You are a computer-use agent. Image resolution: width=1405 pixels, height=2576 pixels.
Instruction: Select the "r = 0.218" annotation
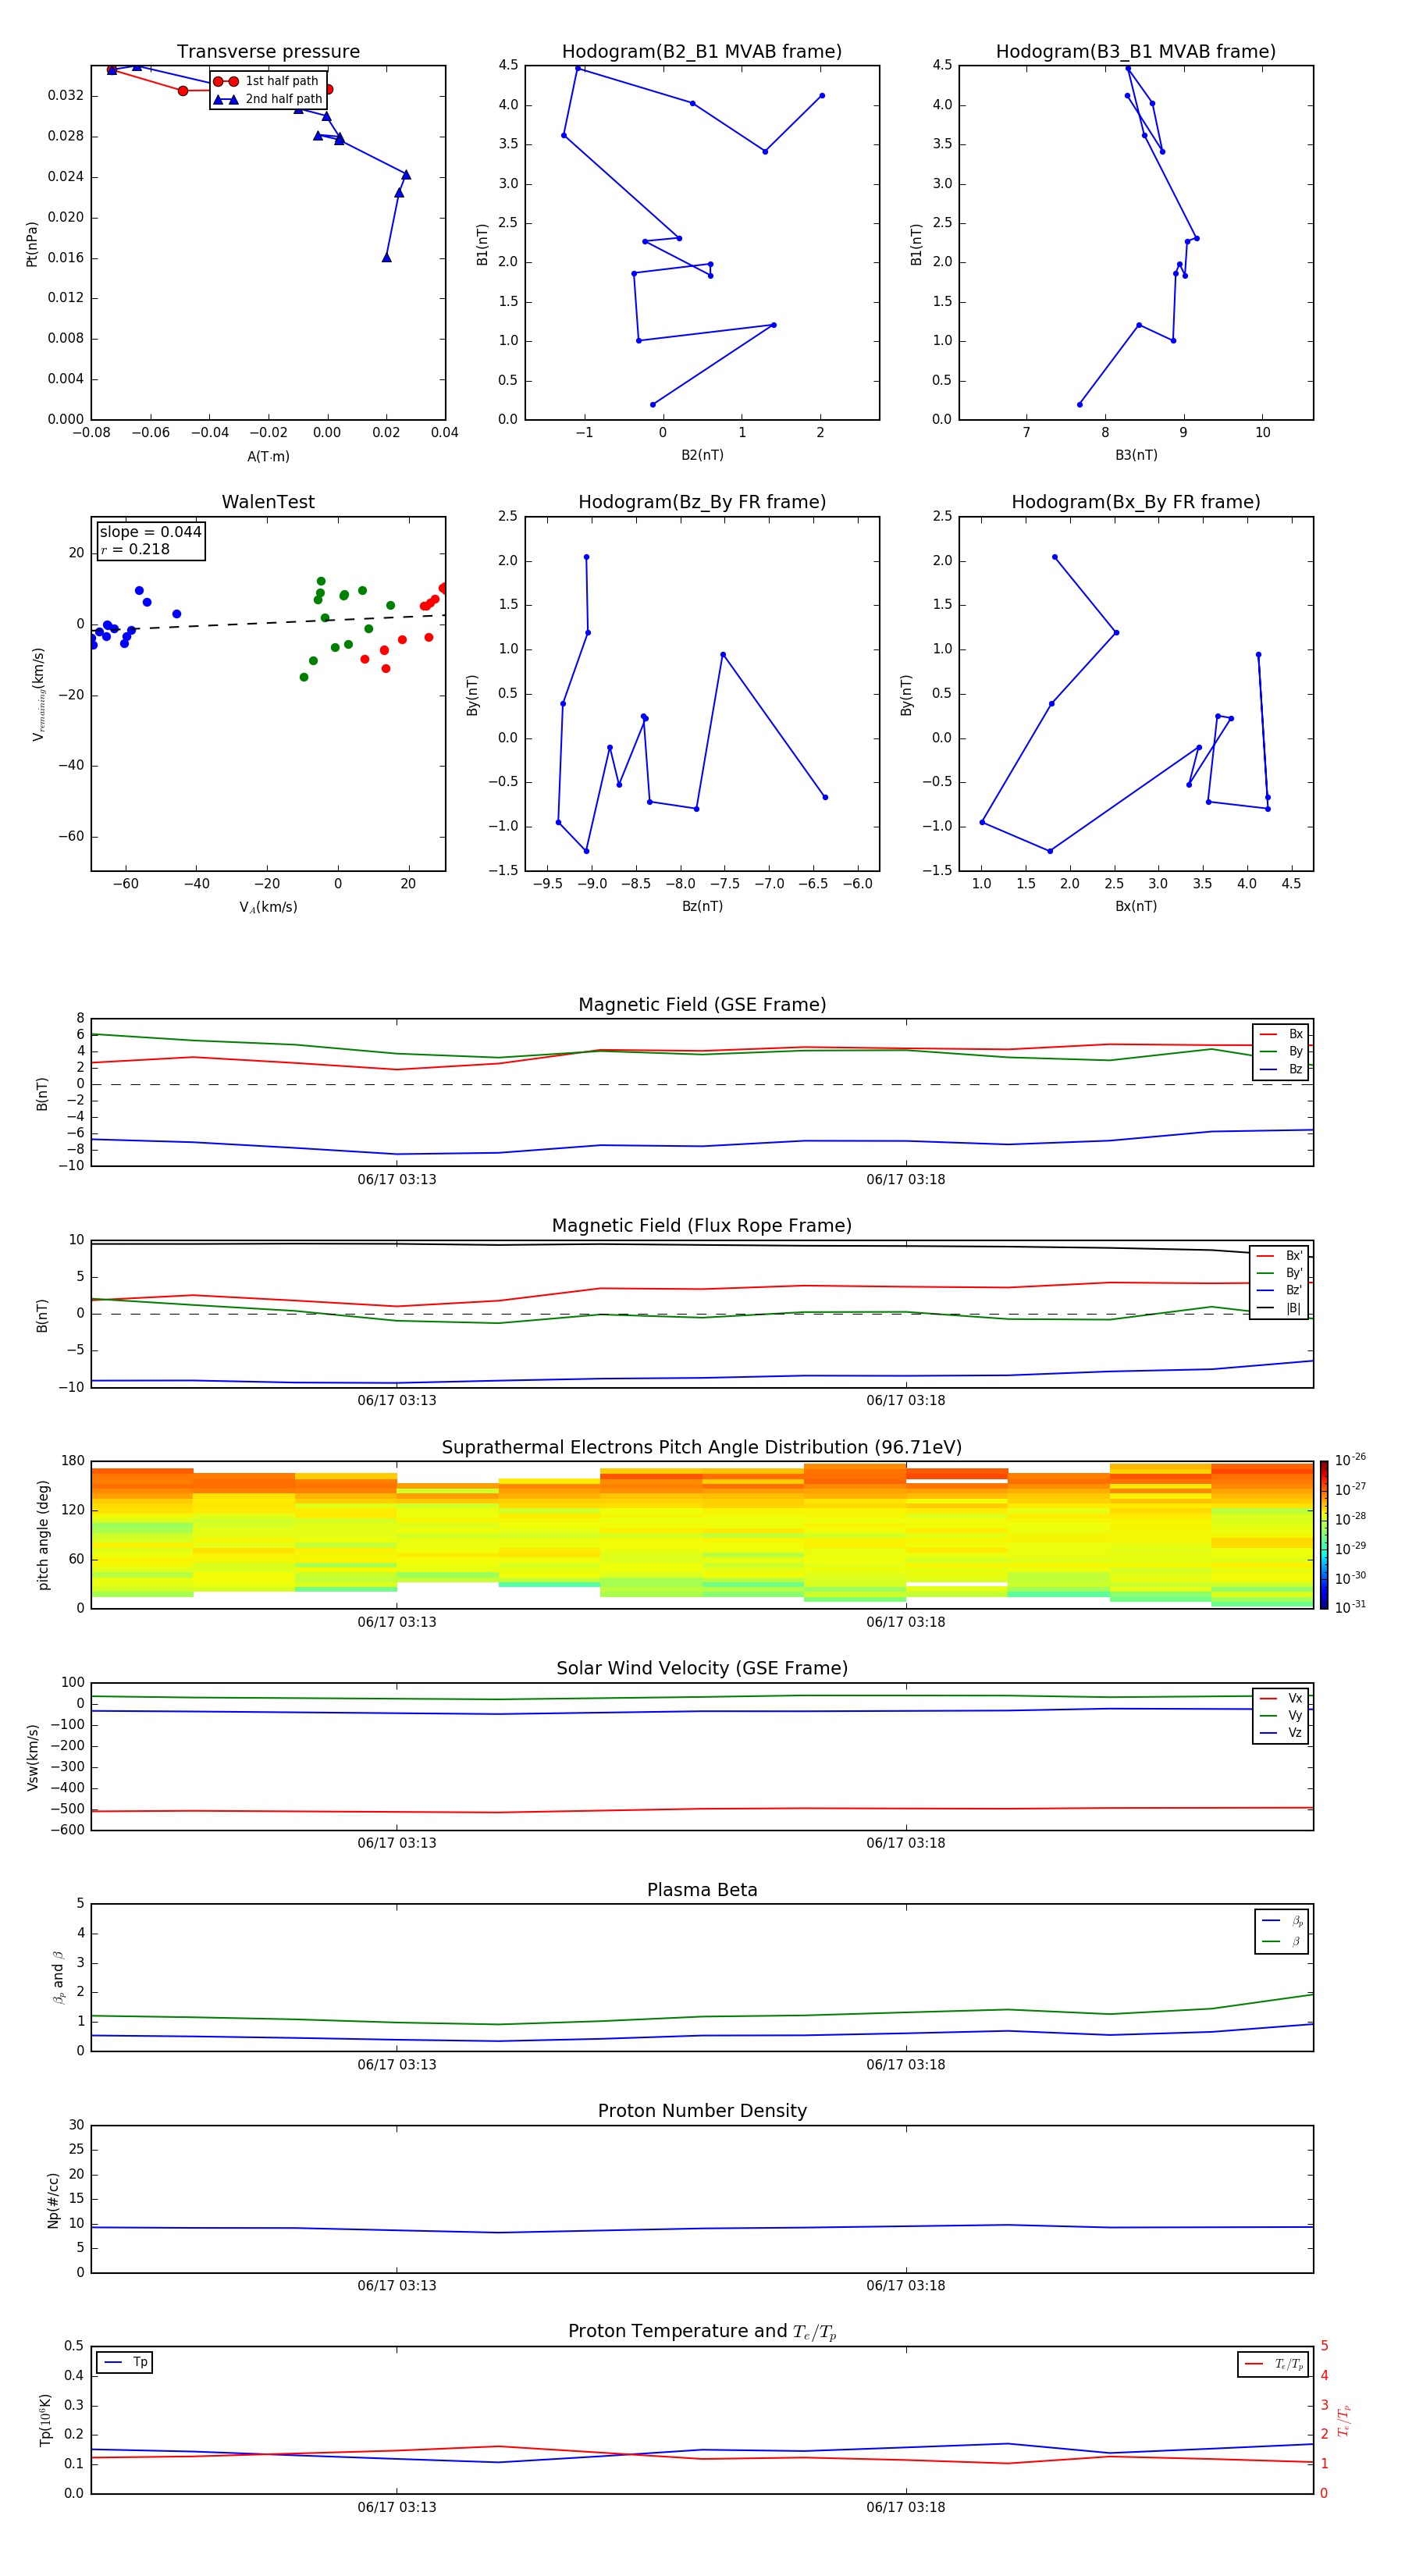[x=135, y=549]
